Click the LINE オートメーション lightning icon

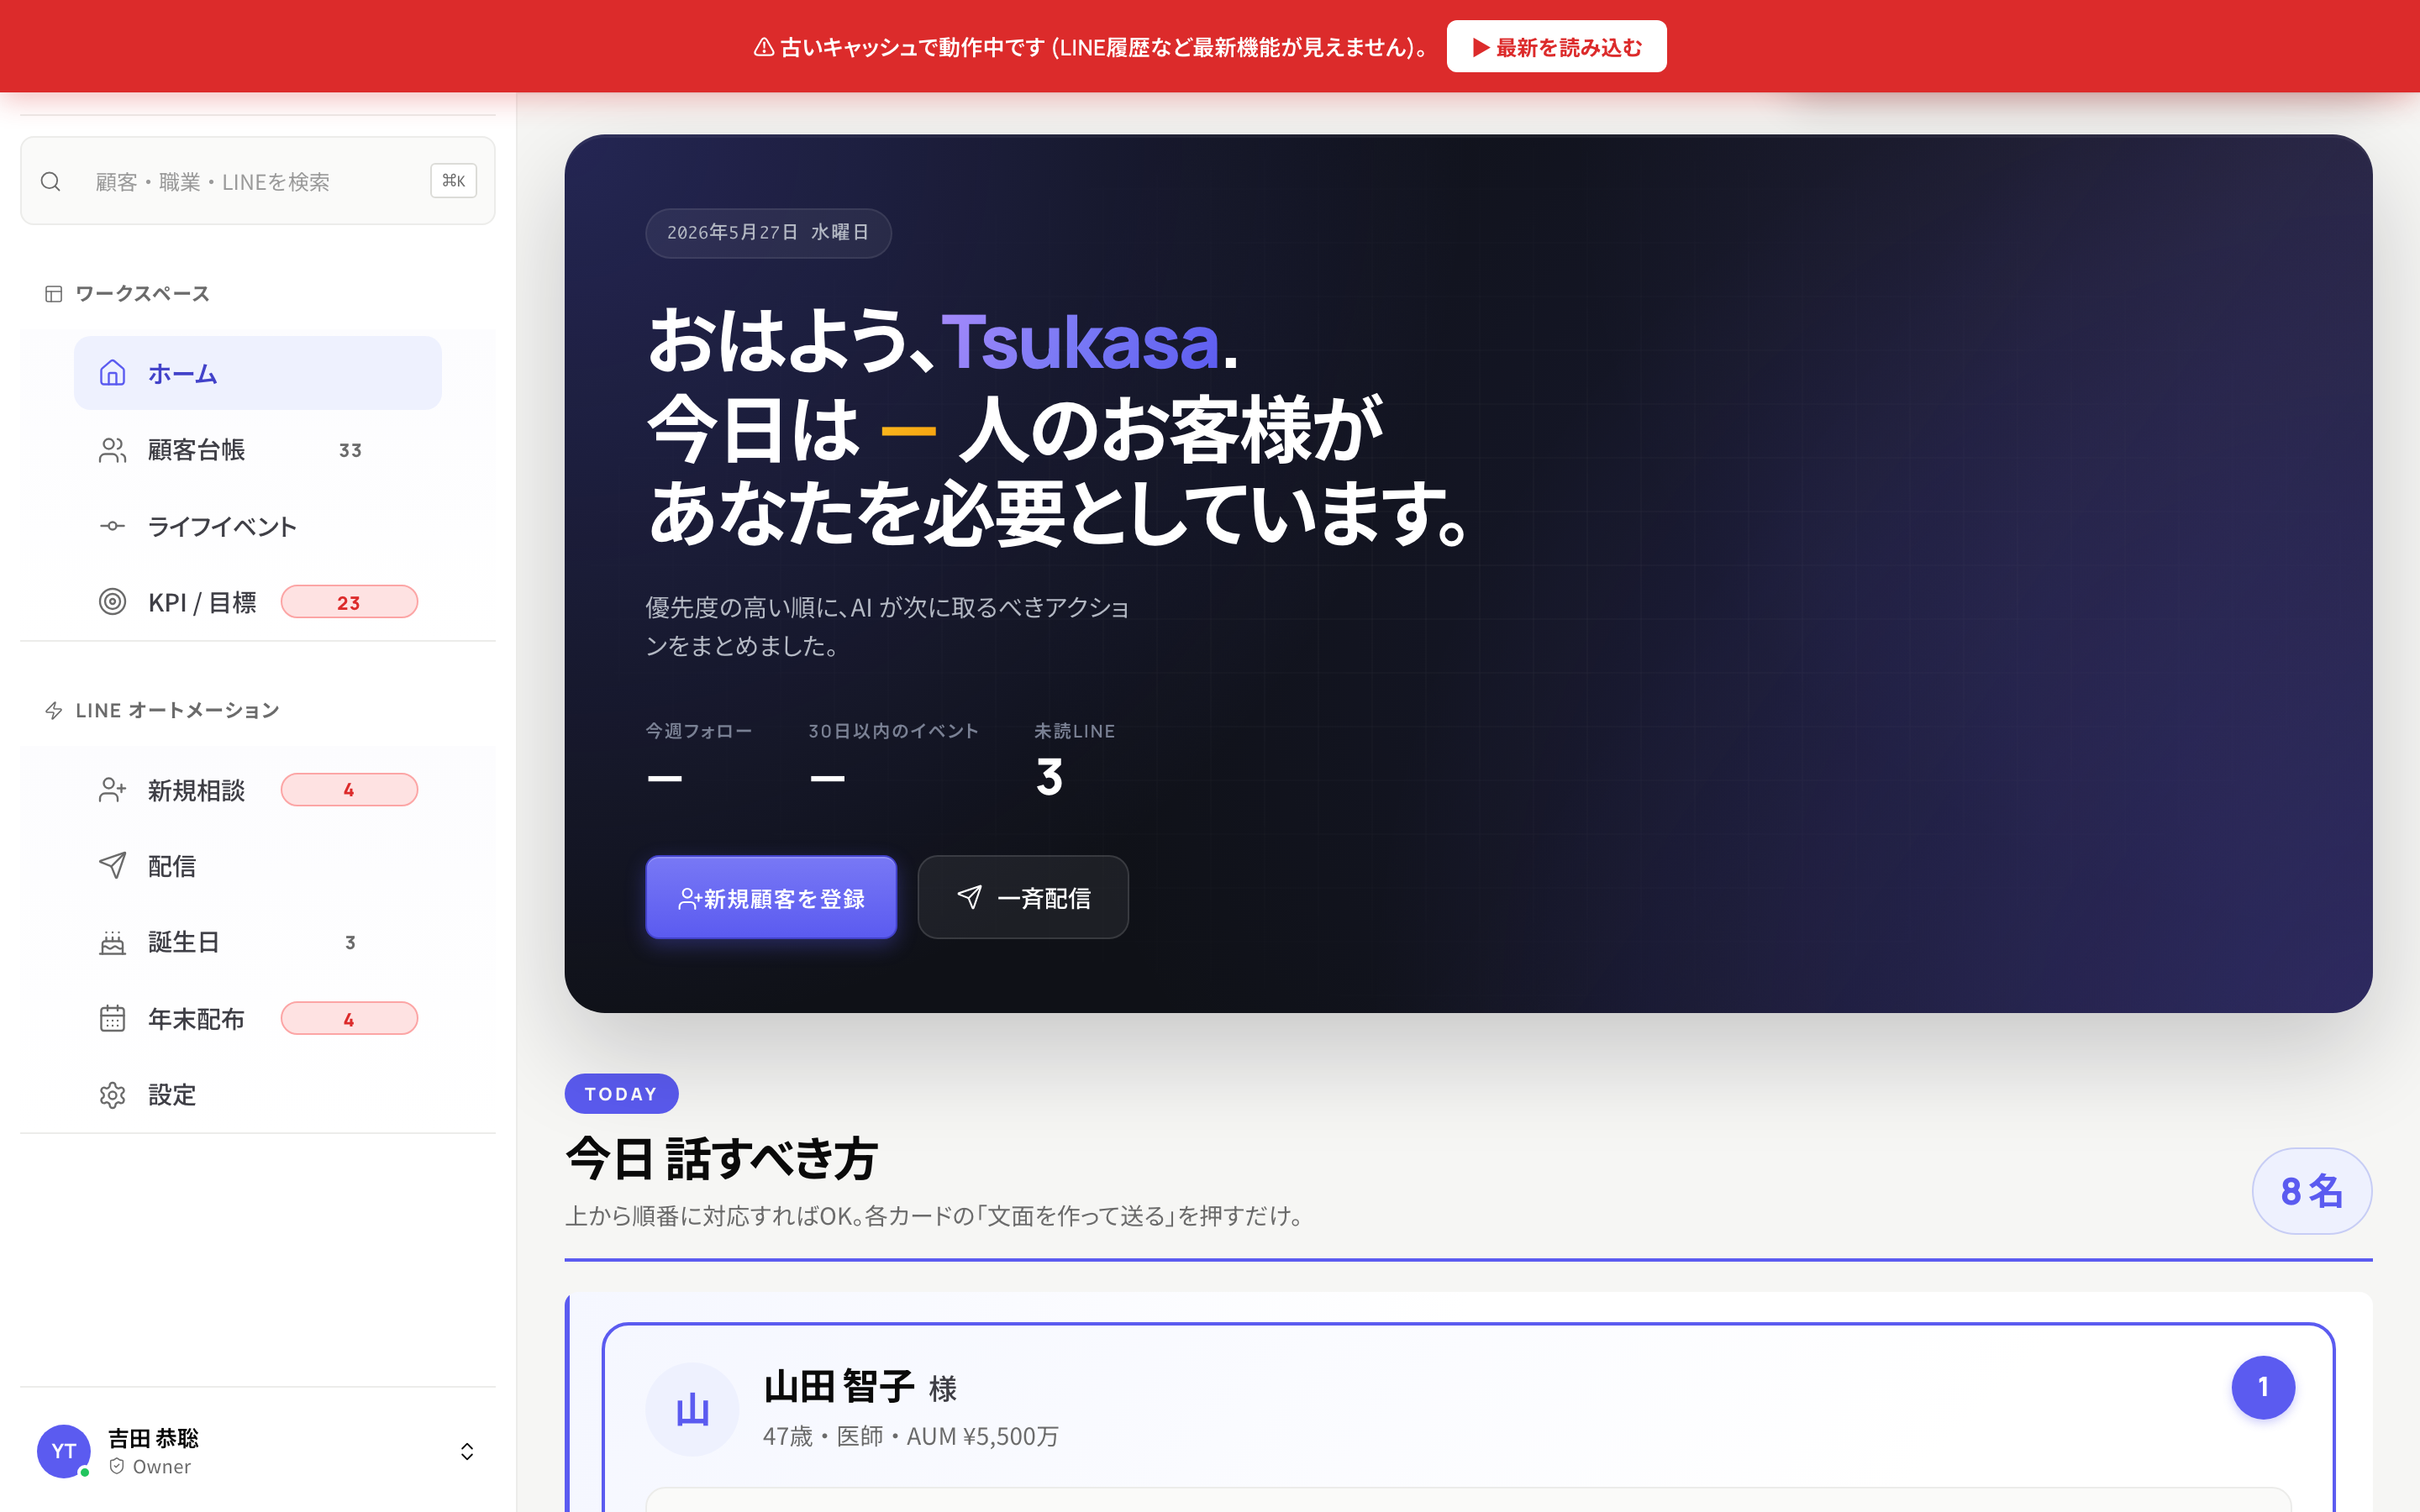pos(54,710)
